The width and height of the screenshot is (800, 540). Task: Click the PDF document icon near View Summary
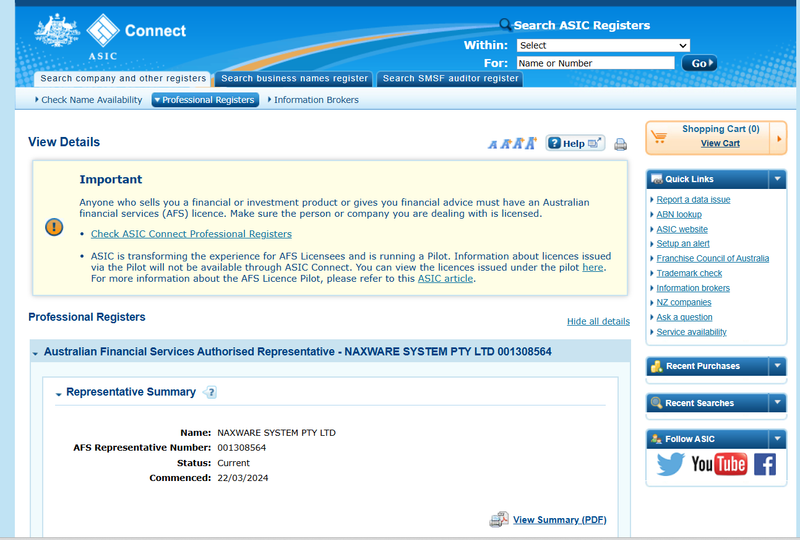click(x=499, y=520)
